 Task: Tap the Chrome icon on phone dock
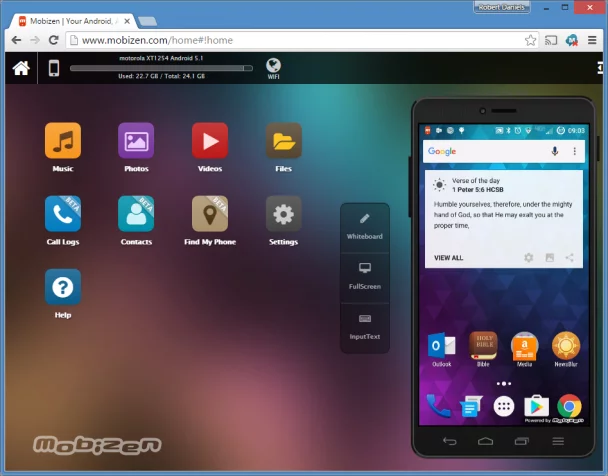point(569,406)
